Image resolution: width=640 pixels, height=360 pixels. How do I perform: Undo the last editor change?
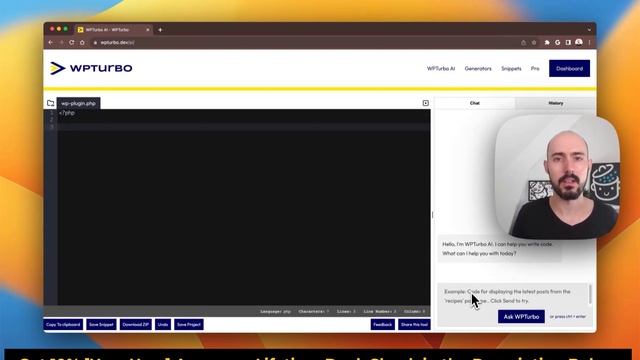(163, 324)
